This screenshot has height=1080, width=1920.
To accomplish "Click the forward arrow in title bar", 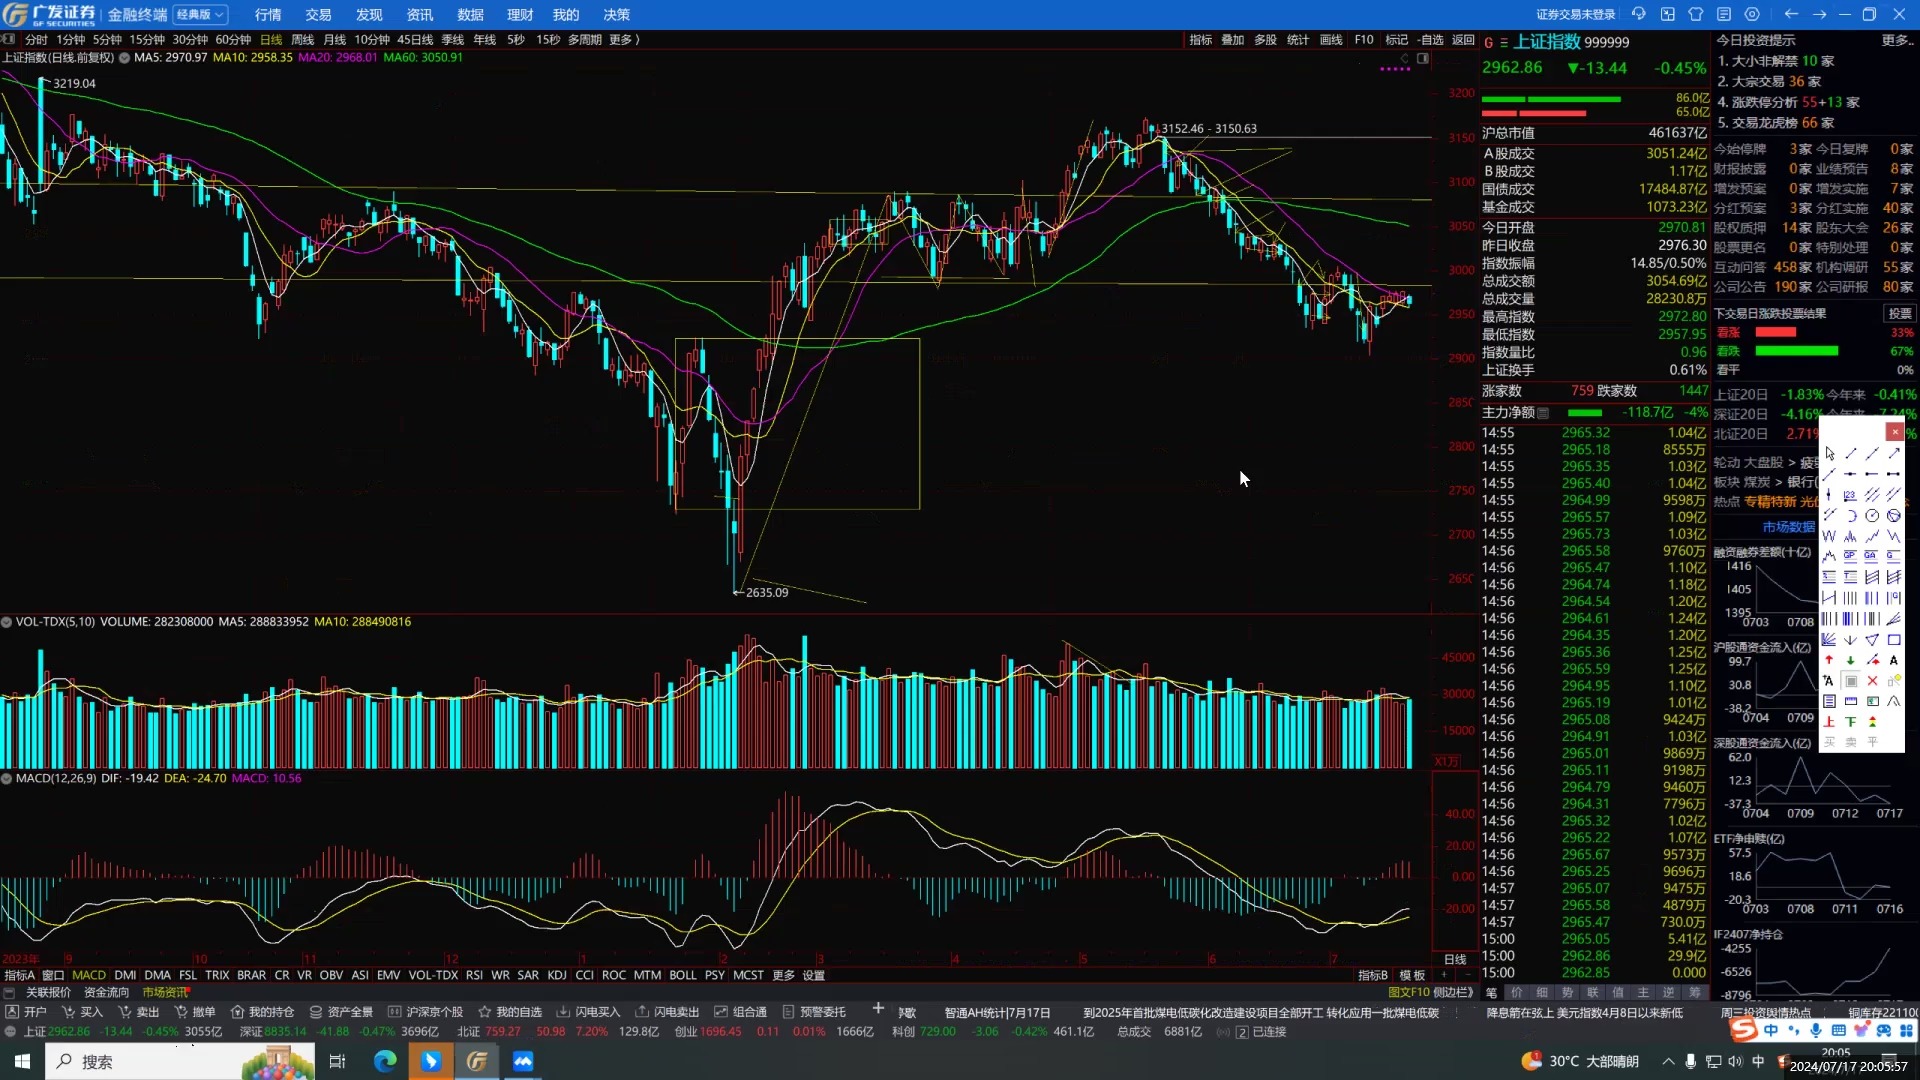I will pyautogui.click(x=1819, y=14).
